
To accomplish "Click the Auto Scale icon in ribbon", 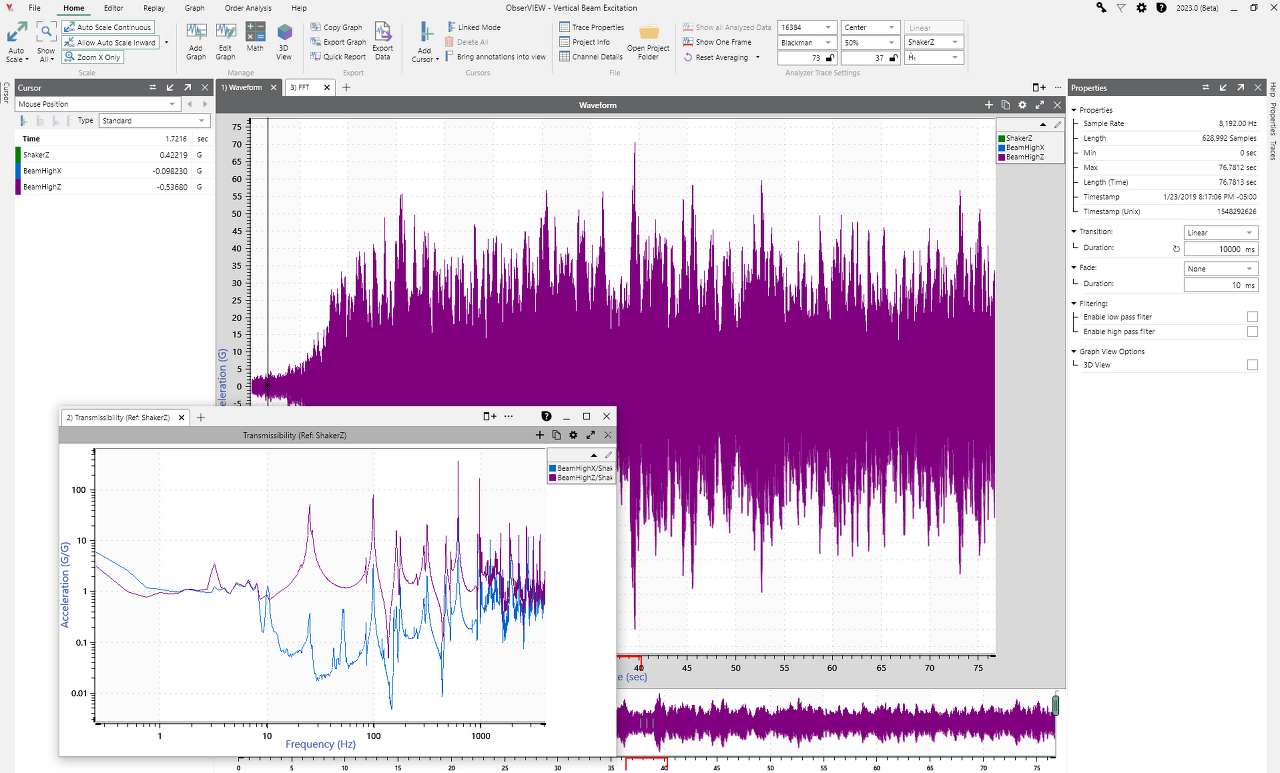I will [x=16, y=33].
